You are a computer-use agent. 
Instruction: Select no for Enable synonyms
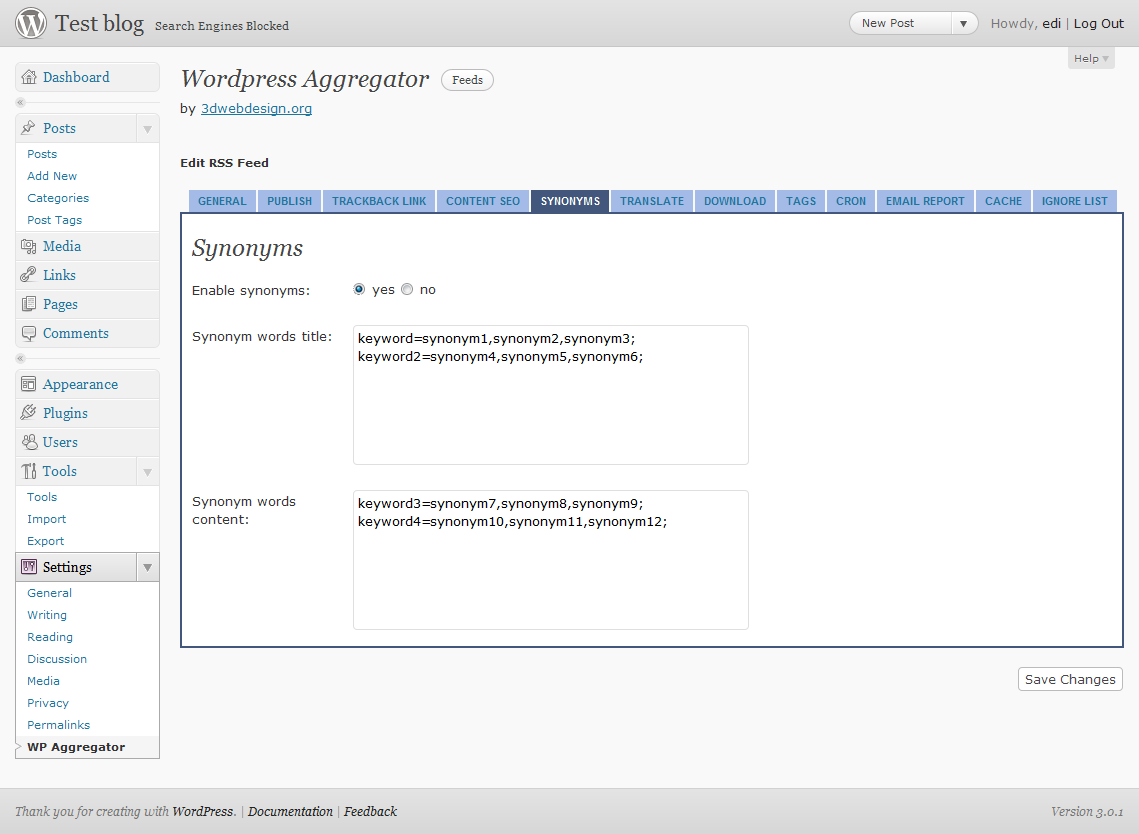(x=407, y=289)
